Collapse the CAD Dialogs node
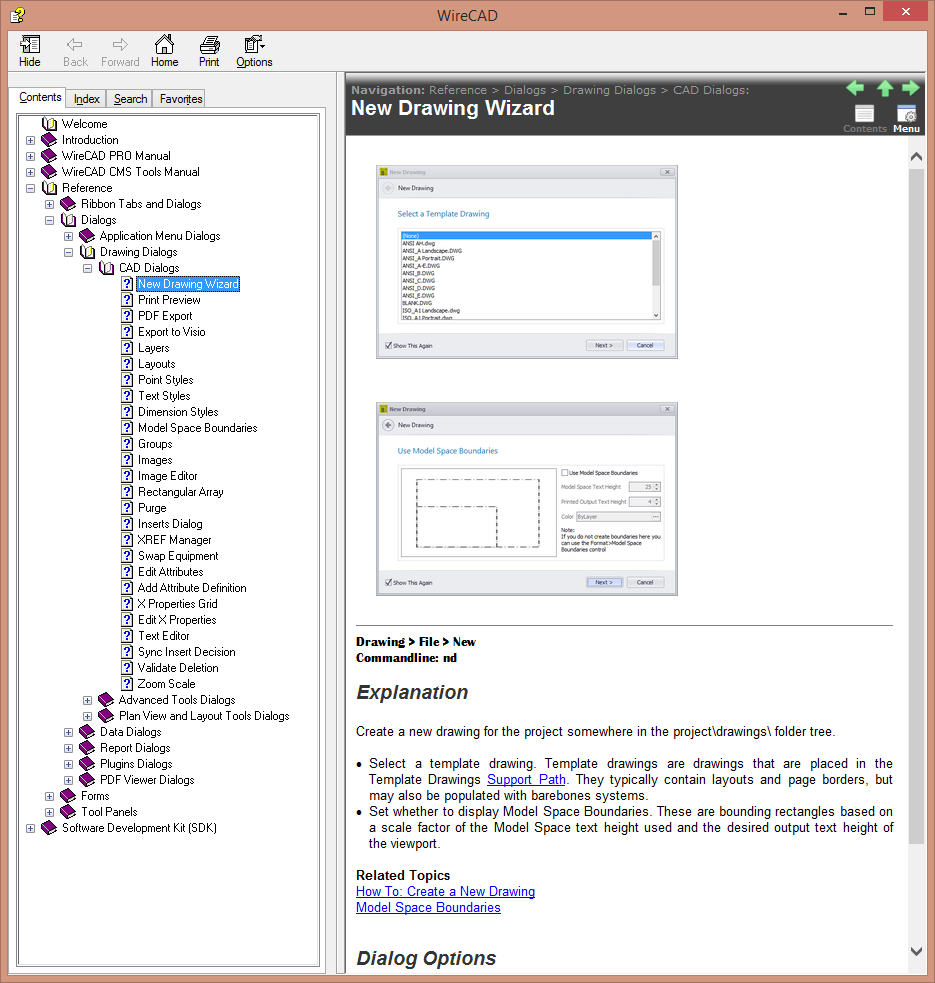935x983 pixels. click(88, 268)
